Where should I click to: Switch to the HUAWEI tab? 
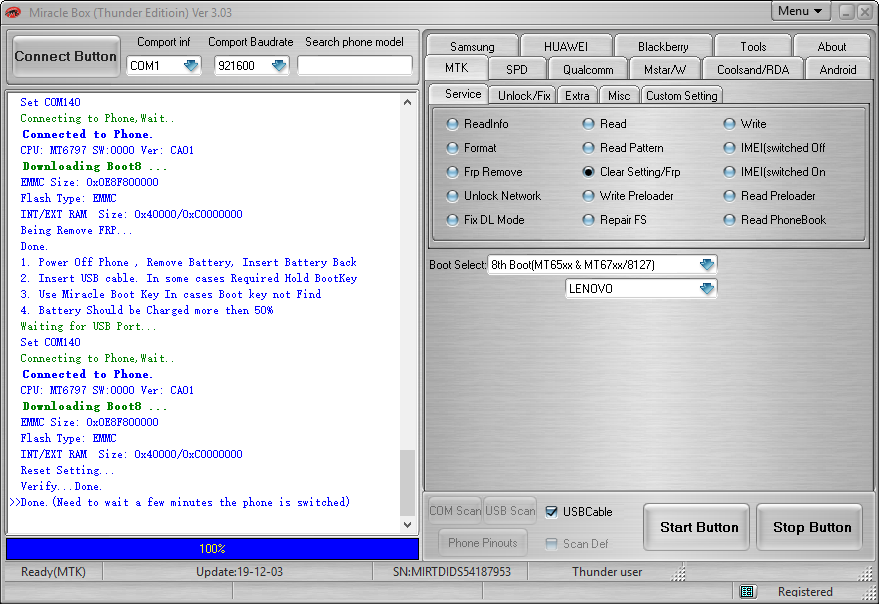click(566, 46)
